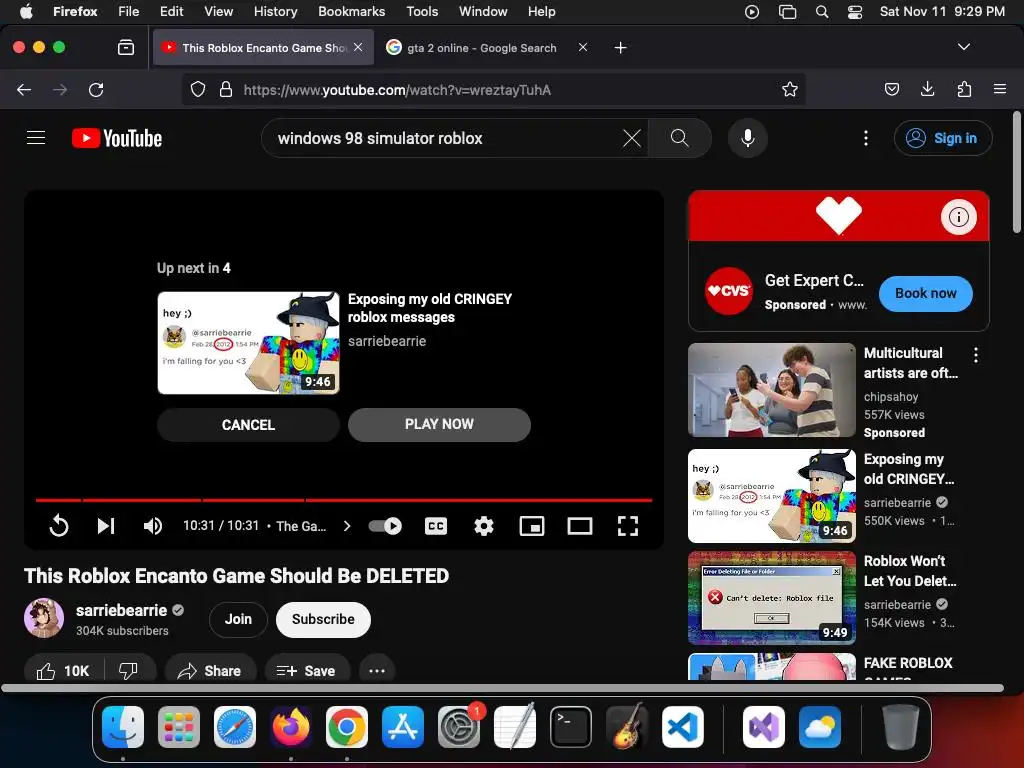The width and height of the screenshot is (1024, 768).
Task: Subscribe to sarriebearrie
Action: (323, 619)
